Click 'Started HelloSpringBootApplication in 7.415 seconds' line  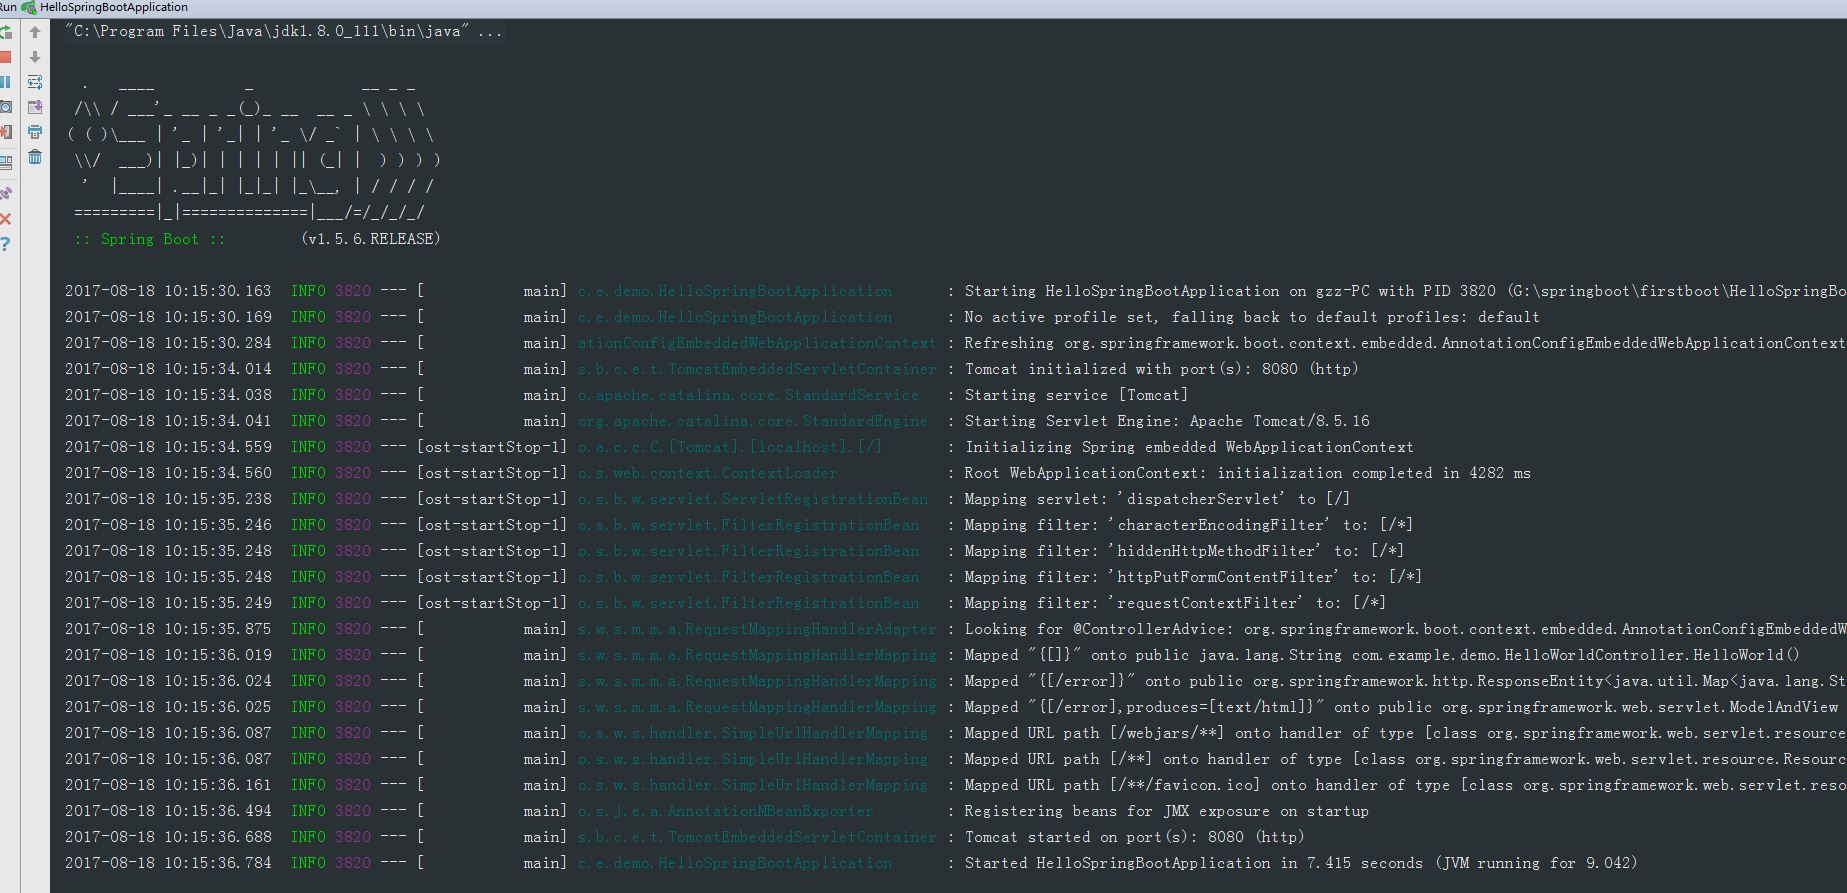point(1301,863)
